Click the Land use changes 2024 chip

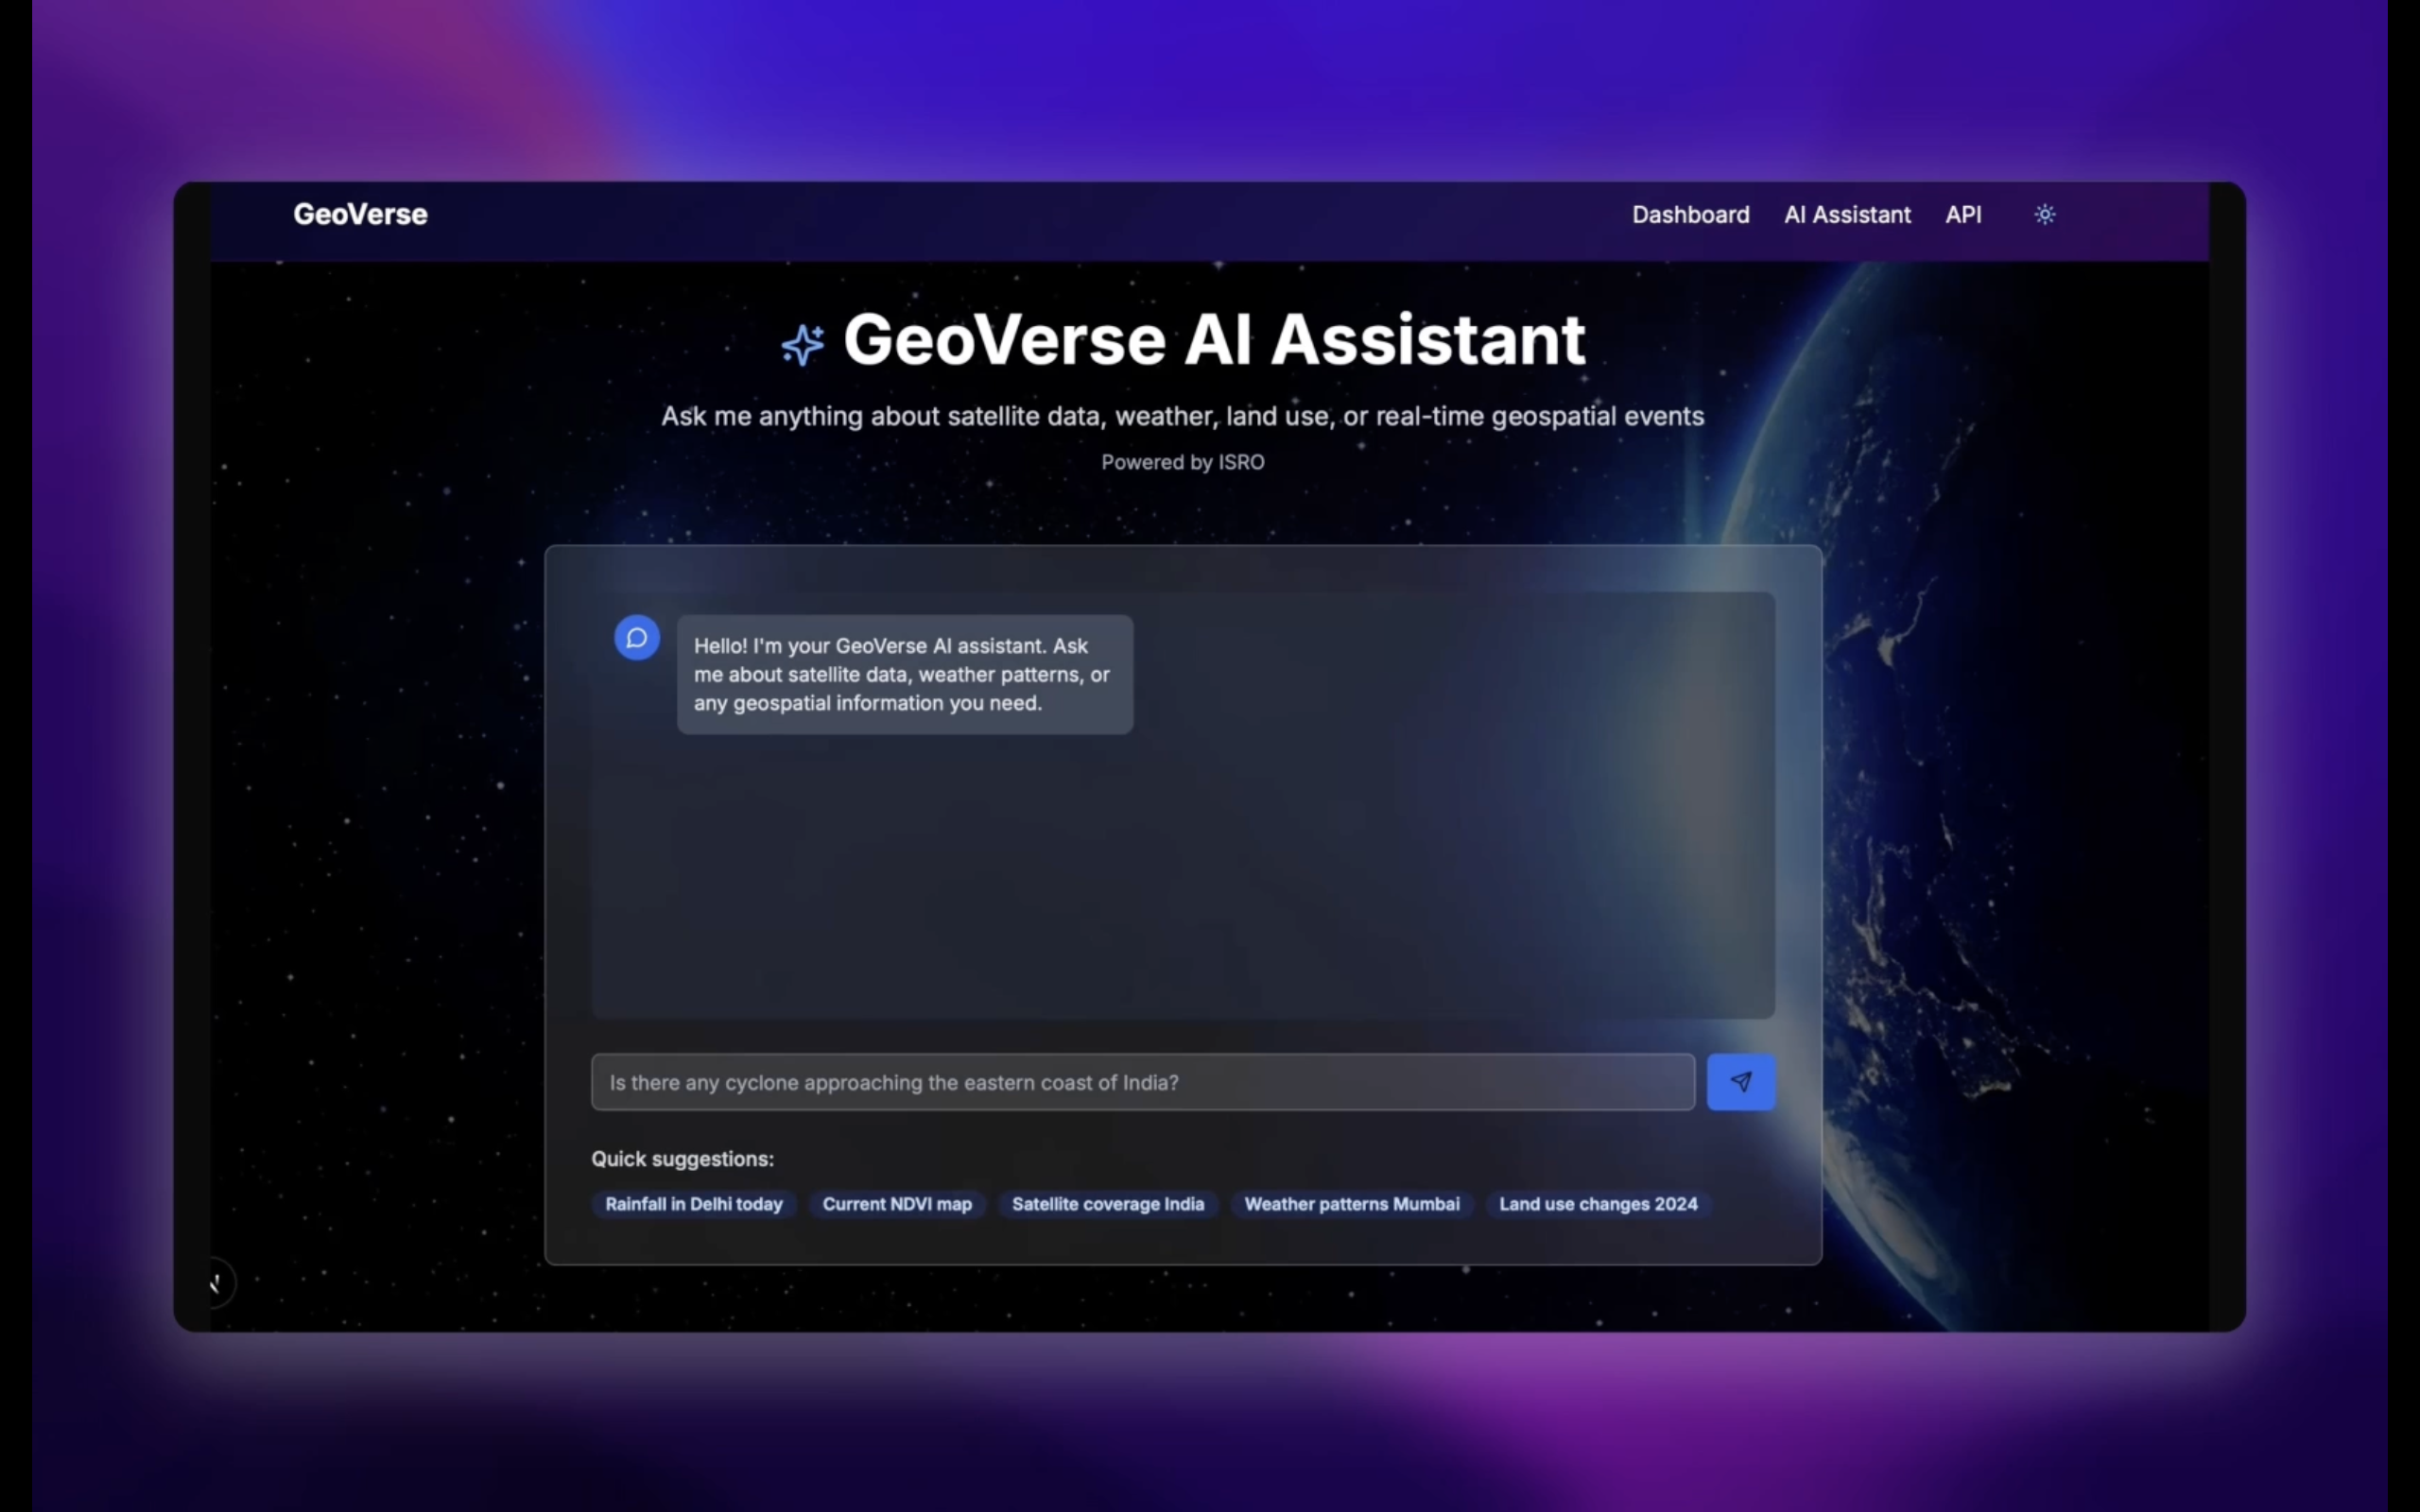tap(1597, 1204)
